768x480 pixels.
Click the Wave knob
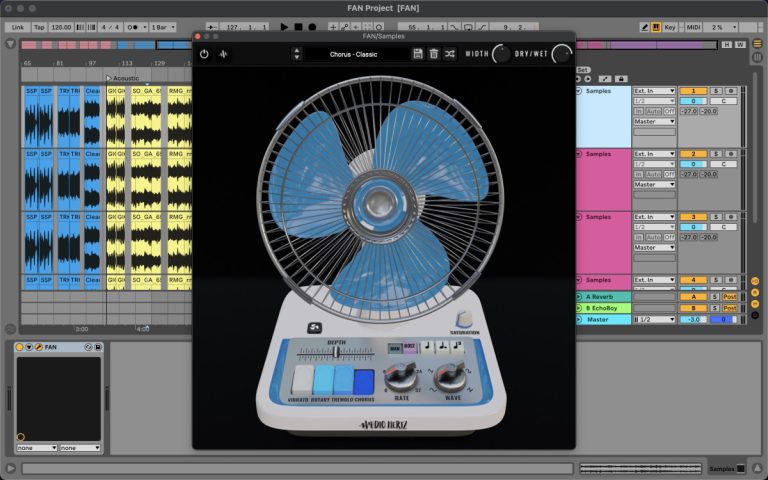(x=450, y=377)
